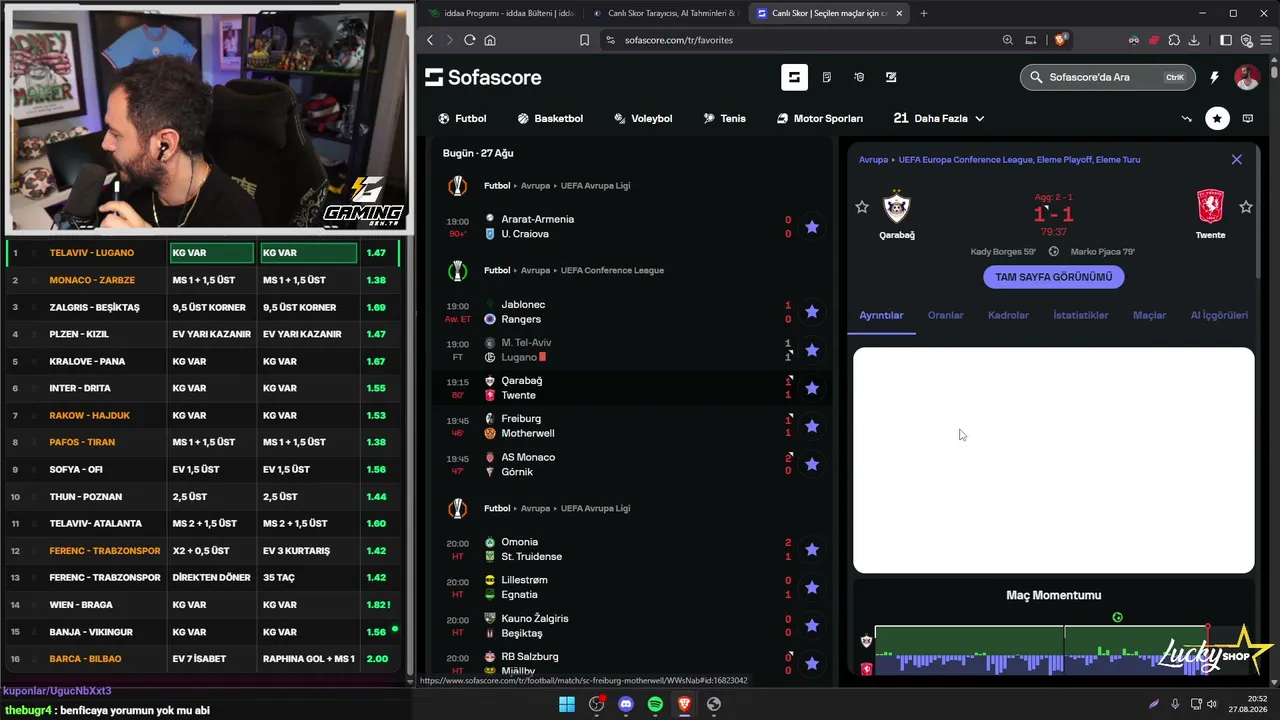This screenshot has height=720, width=1280.
Task: Open the Voleybol sport link
Action: (x=643, y=118)
